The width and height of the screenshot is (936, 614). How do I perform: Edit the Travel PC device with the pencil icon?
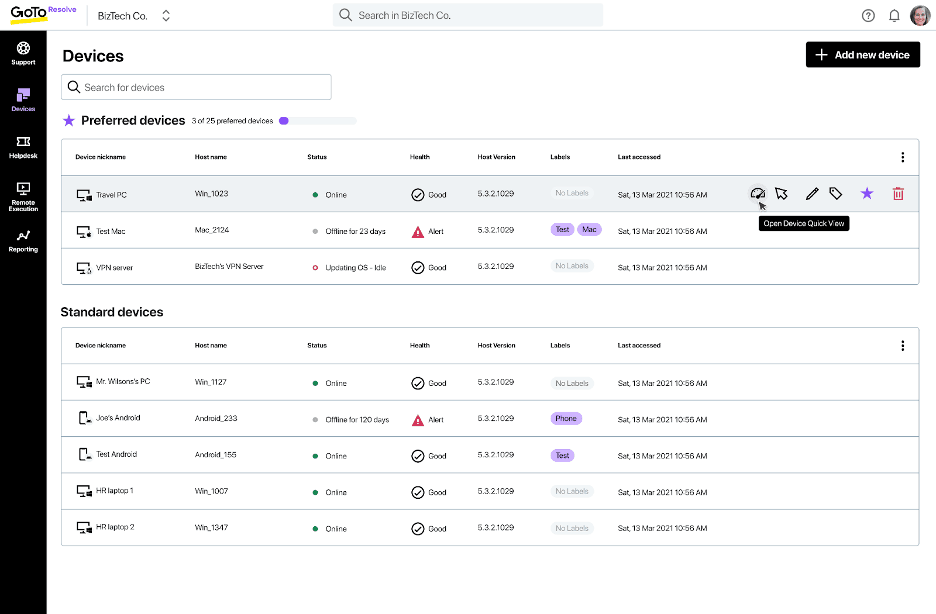click(812, 193)
